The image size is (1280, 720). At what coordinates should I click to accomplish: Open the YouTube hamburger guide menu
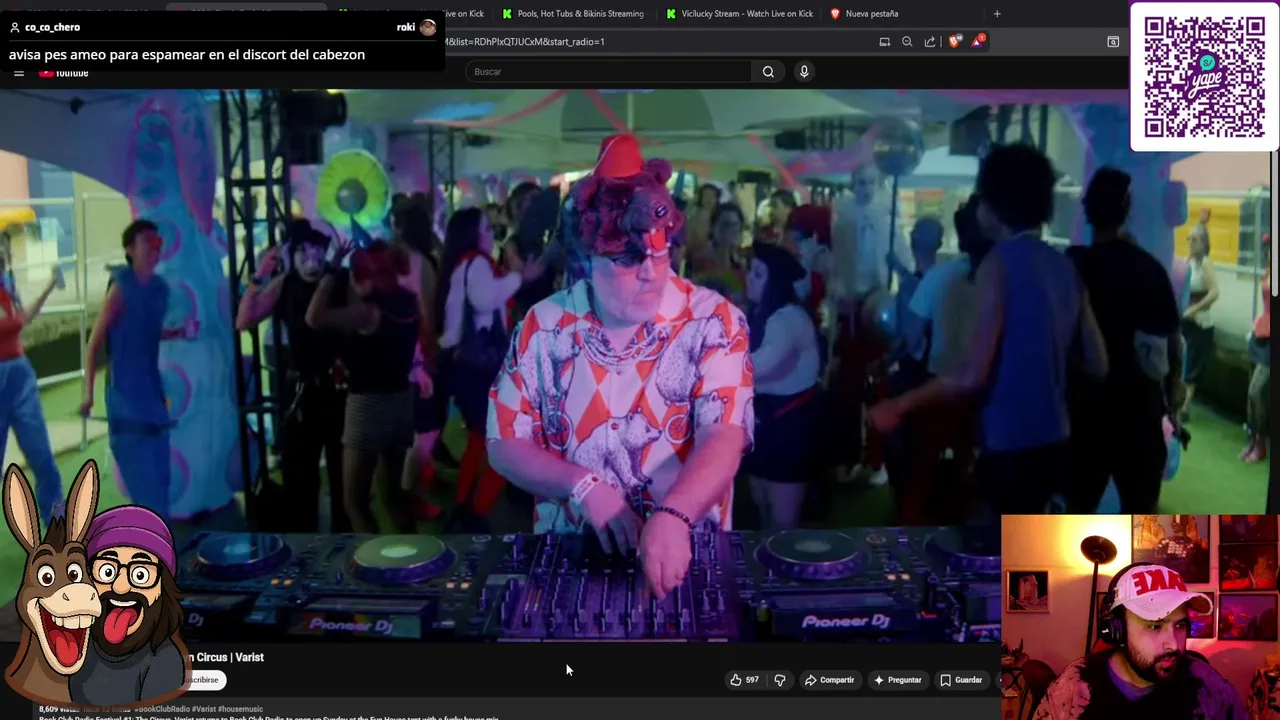tap(19, 73)
